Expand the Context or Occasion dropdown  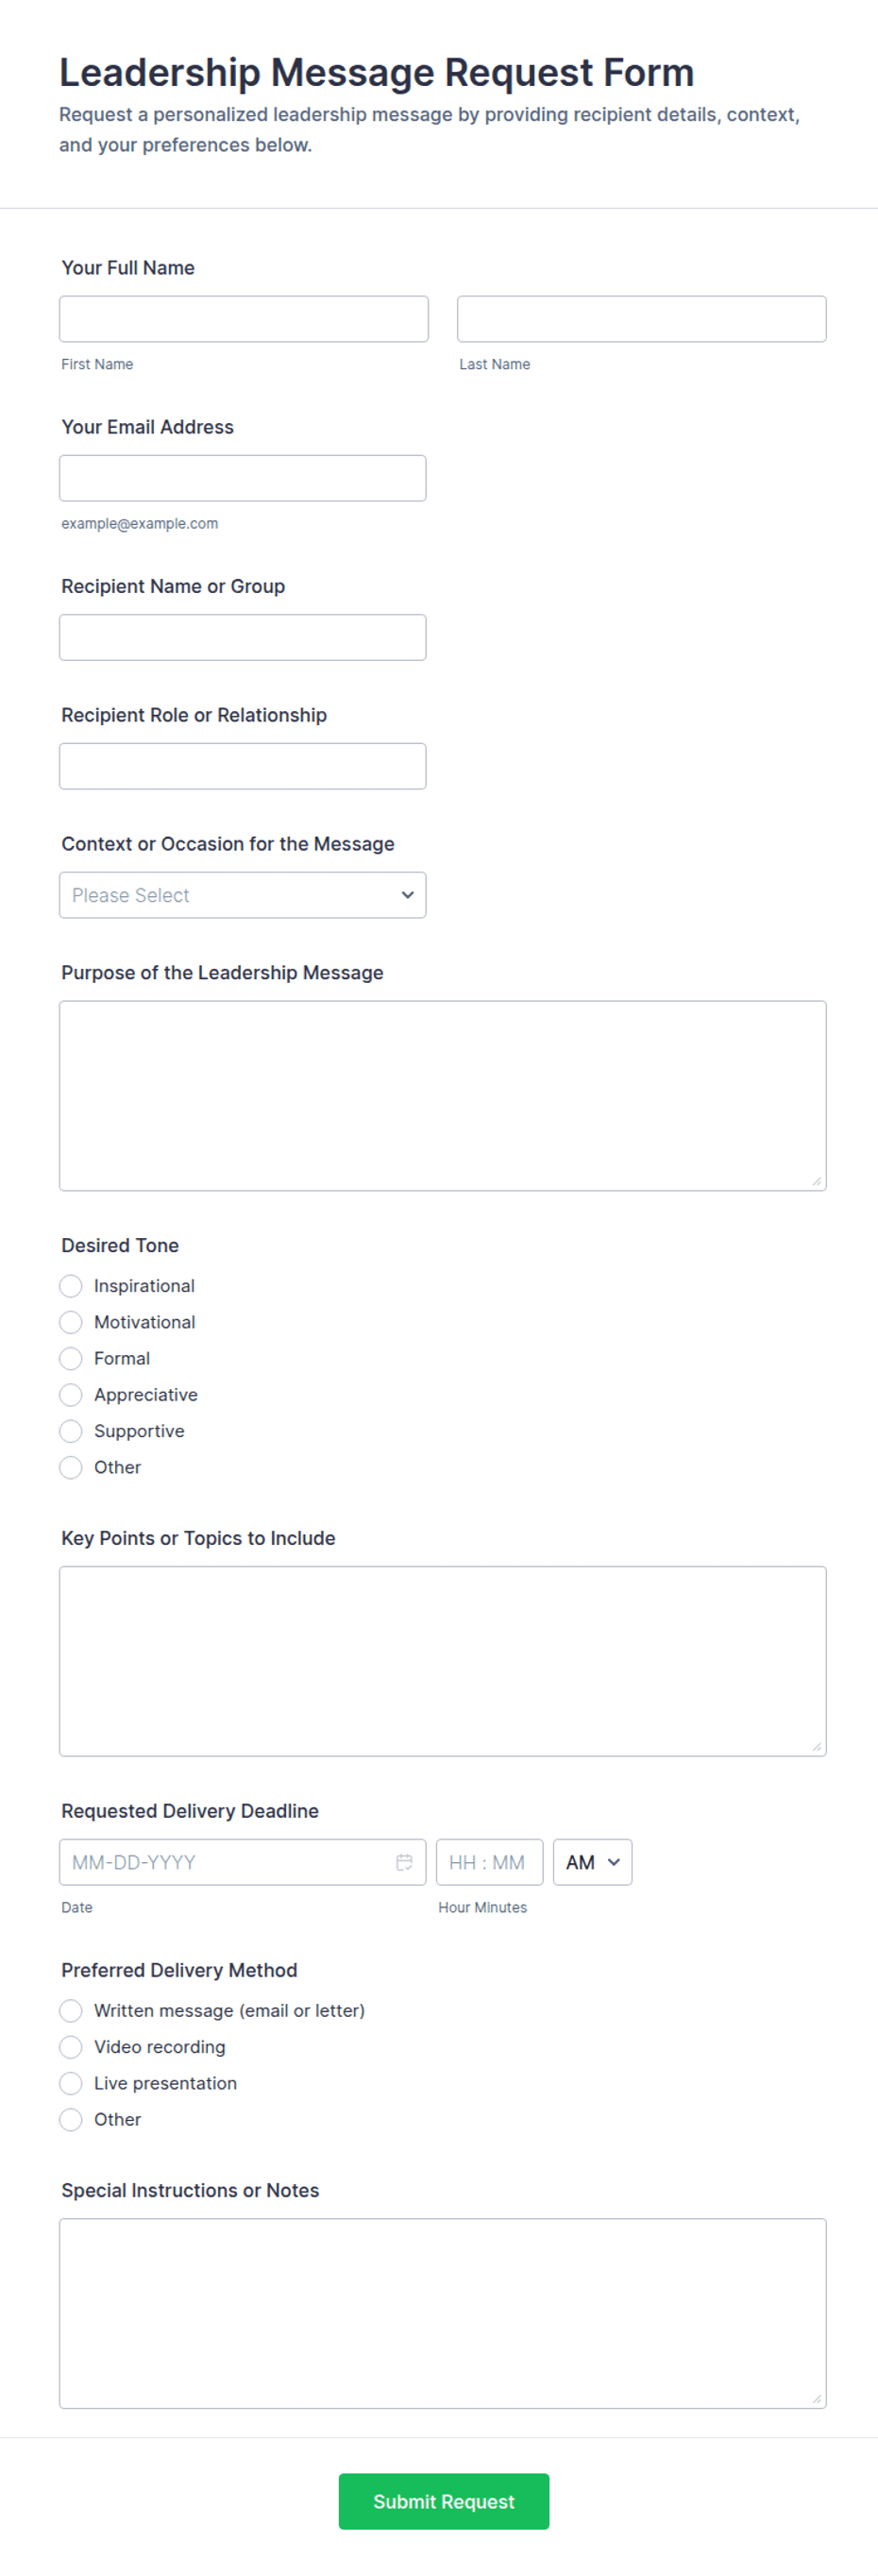[x=243, y=895]
